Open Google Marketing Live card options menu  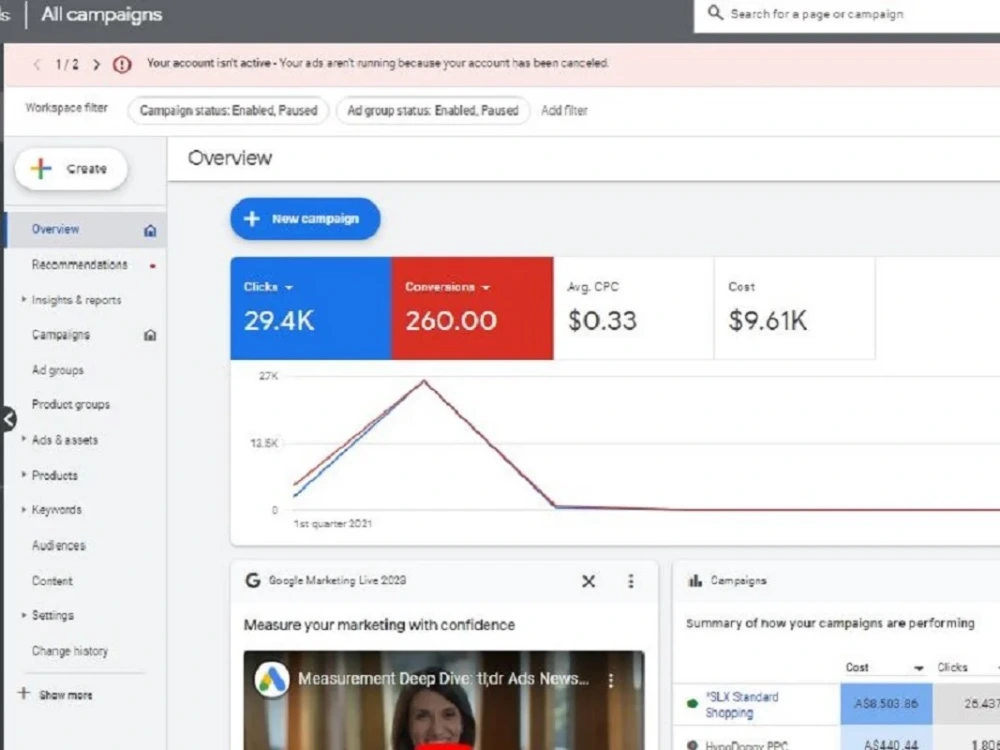[x=631, y=581]
